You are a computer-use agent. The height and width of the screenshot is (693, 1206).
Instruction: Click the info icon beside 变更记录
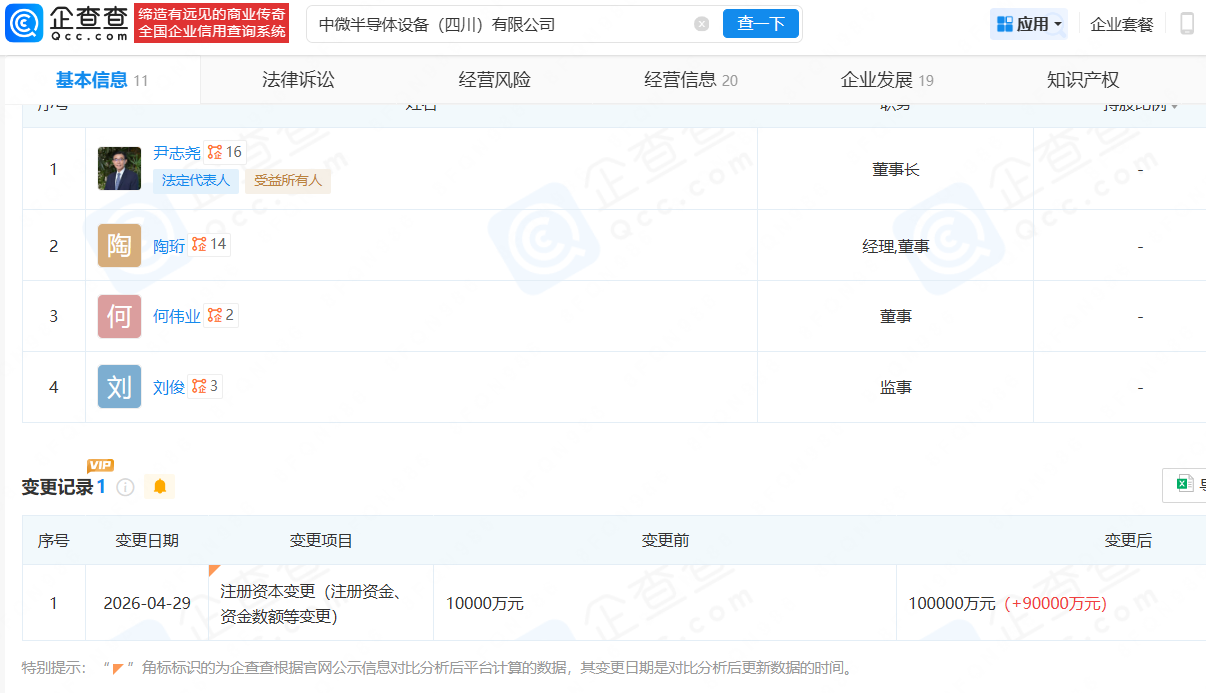coord(125,487)
